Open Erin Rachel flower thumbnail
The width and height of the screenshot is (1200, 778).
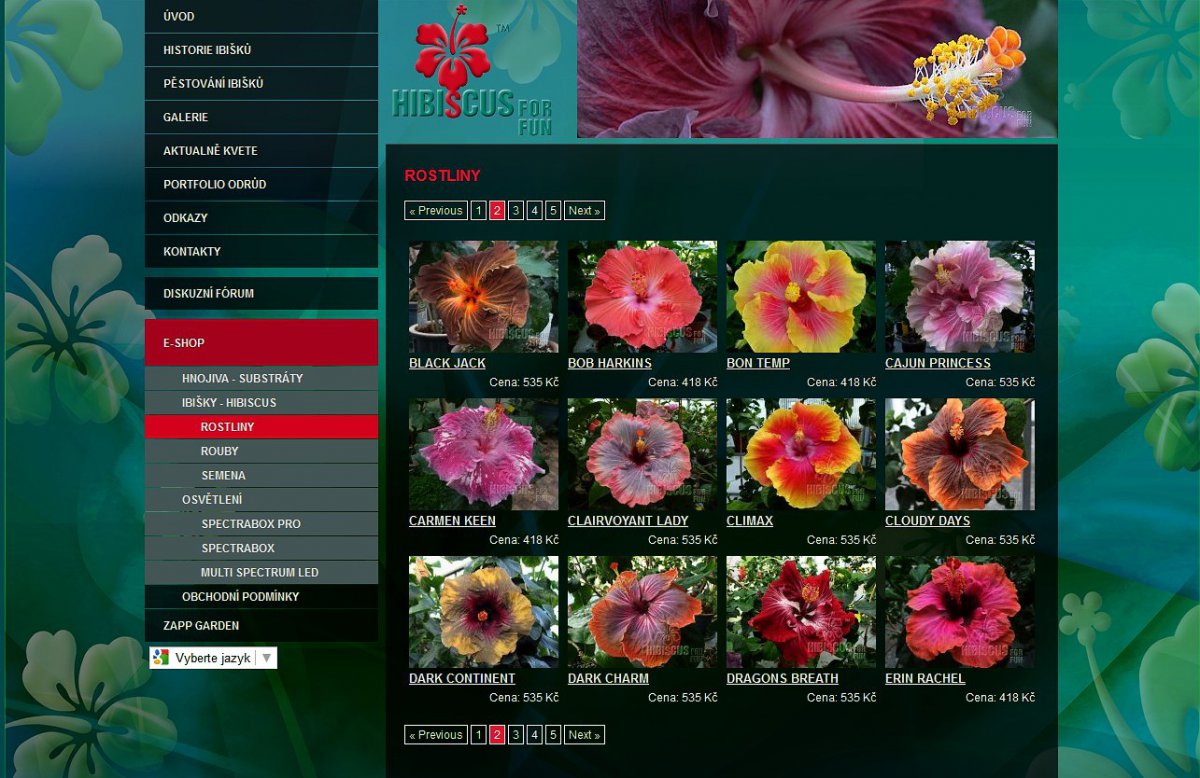pos(960,612)
